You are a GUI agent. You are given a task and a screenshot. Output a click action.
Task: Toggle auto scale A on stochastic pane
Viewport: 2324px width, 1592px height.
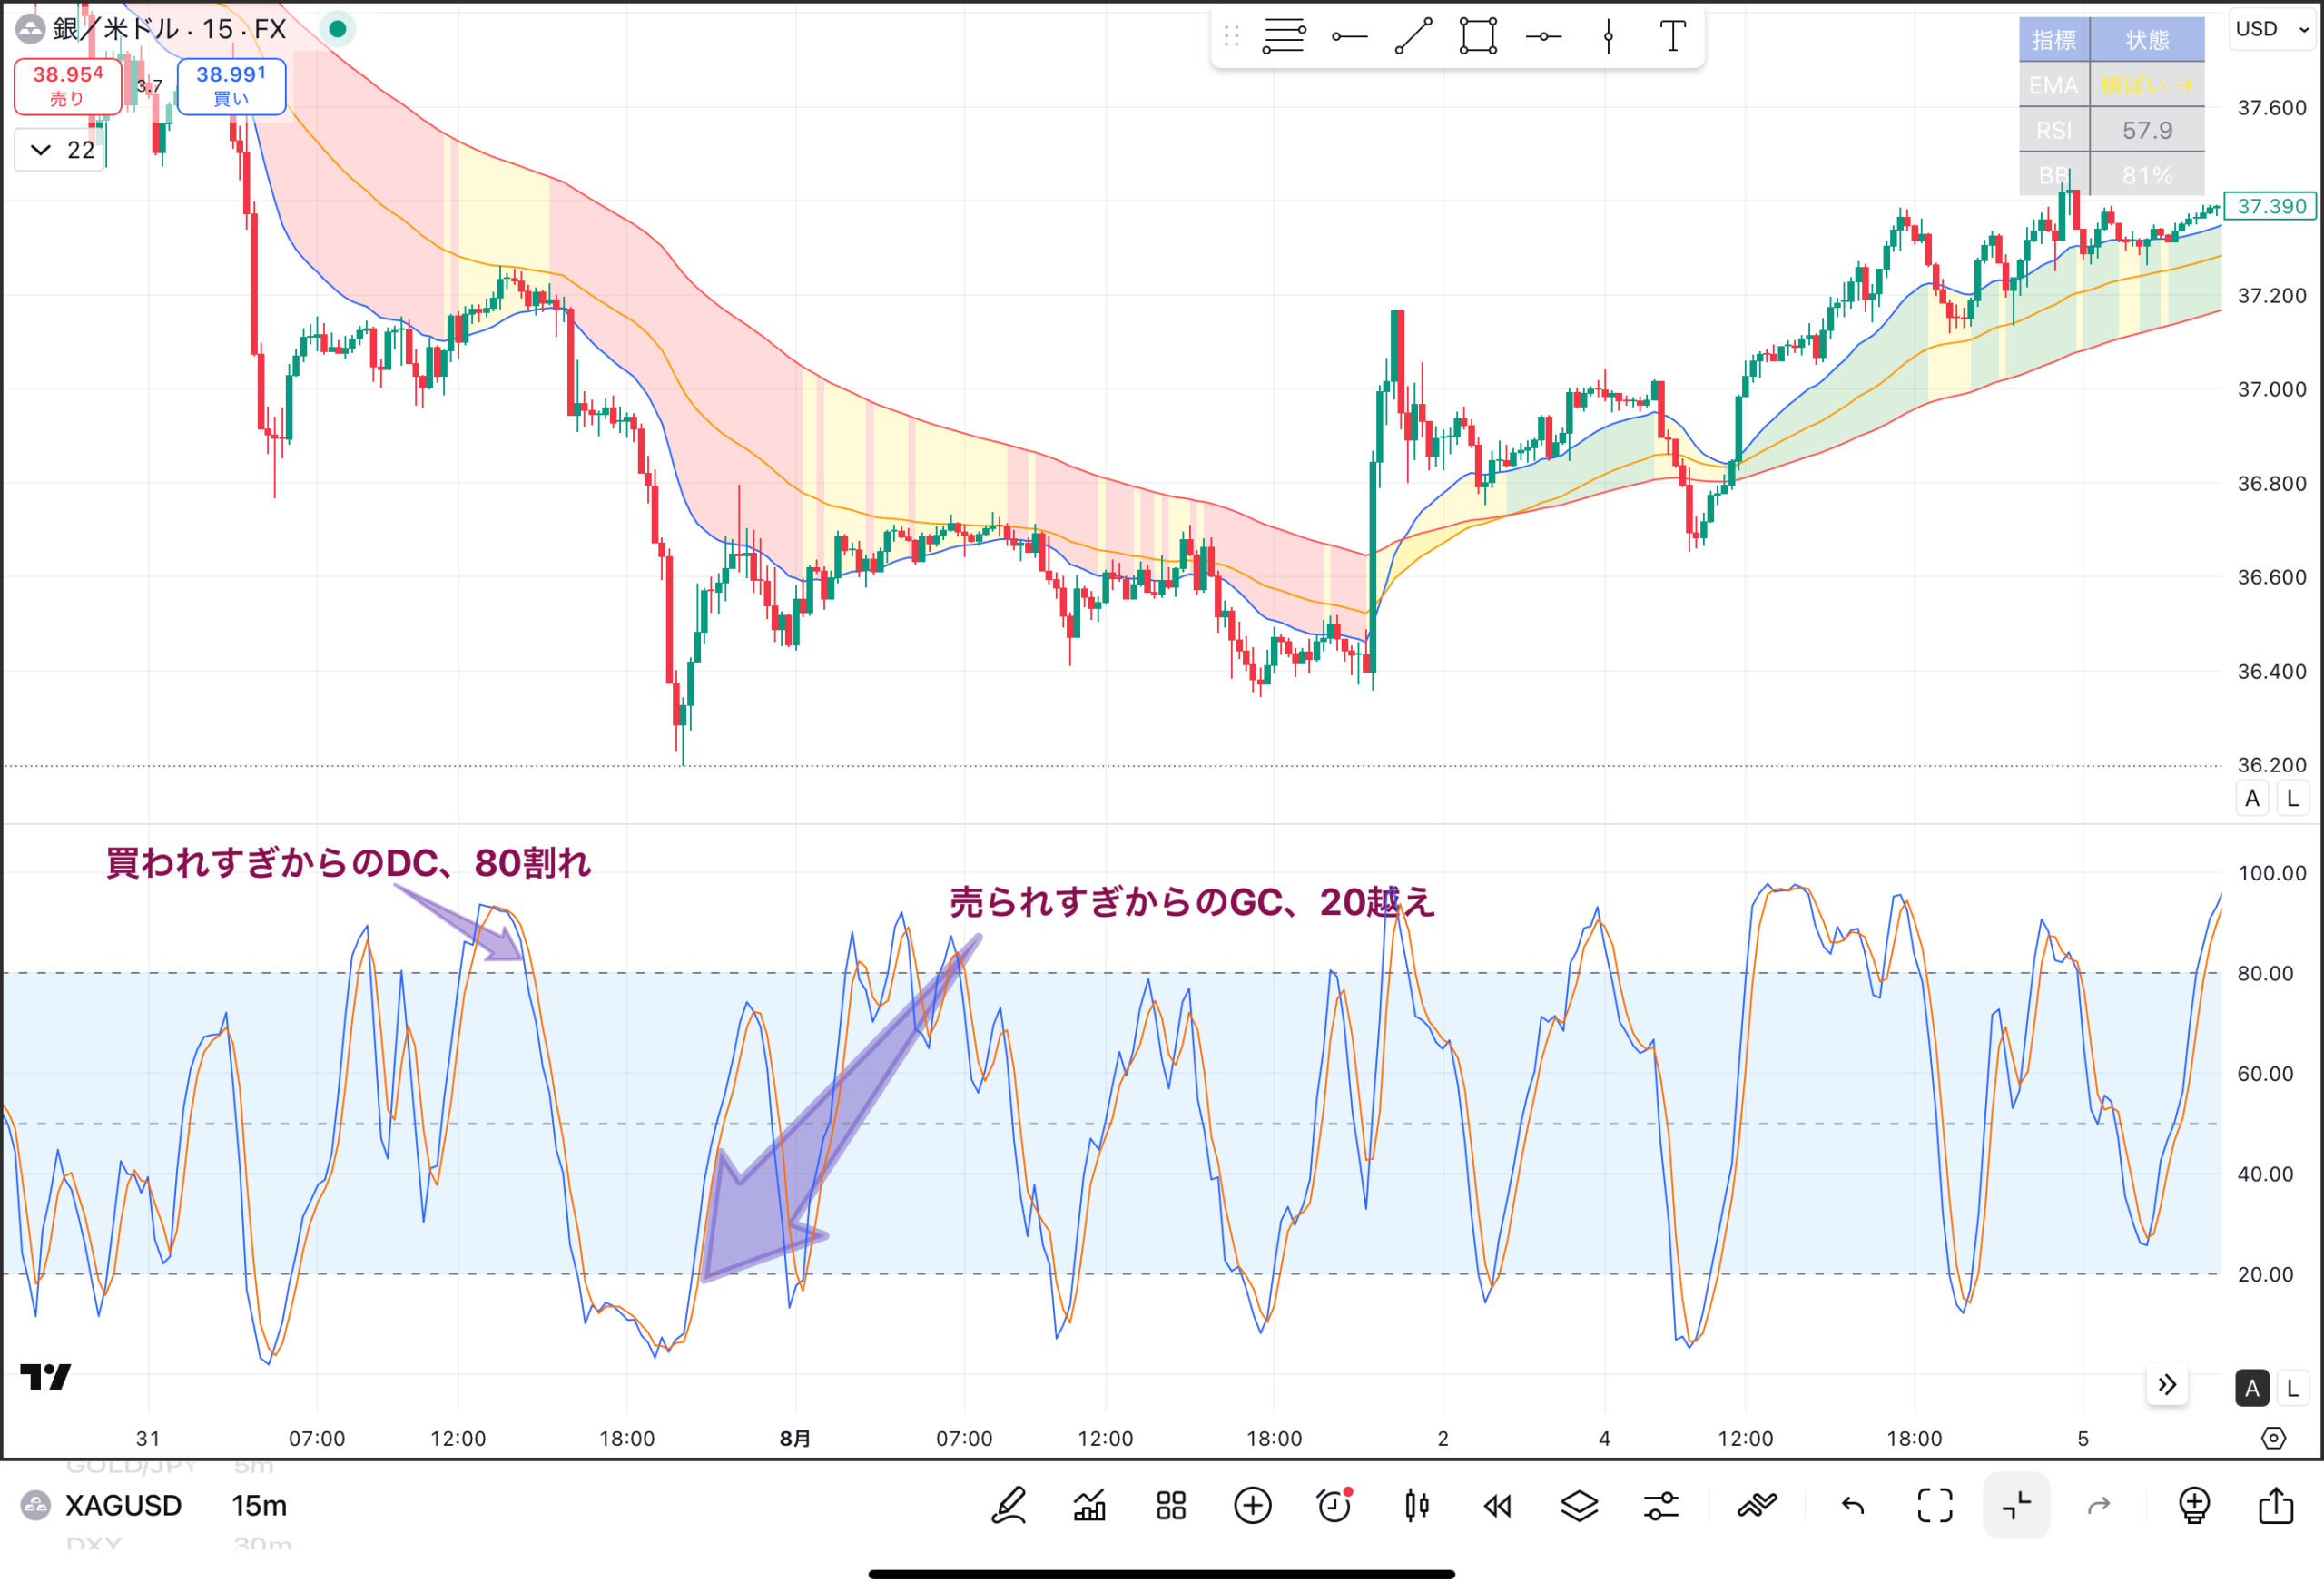point(2252,1388)
